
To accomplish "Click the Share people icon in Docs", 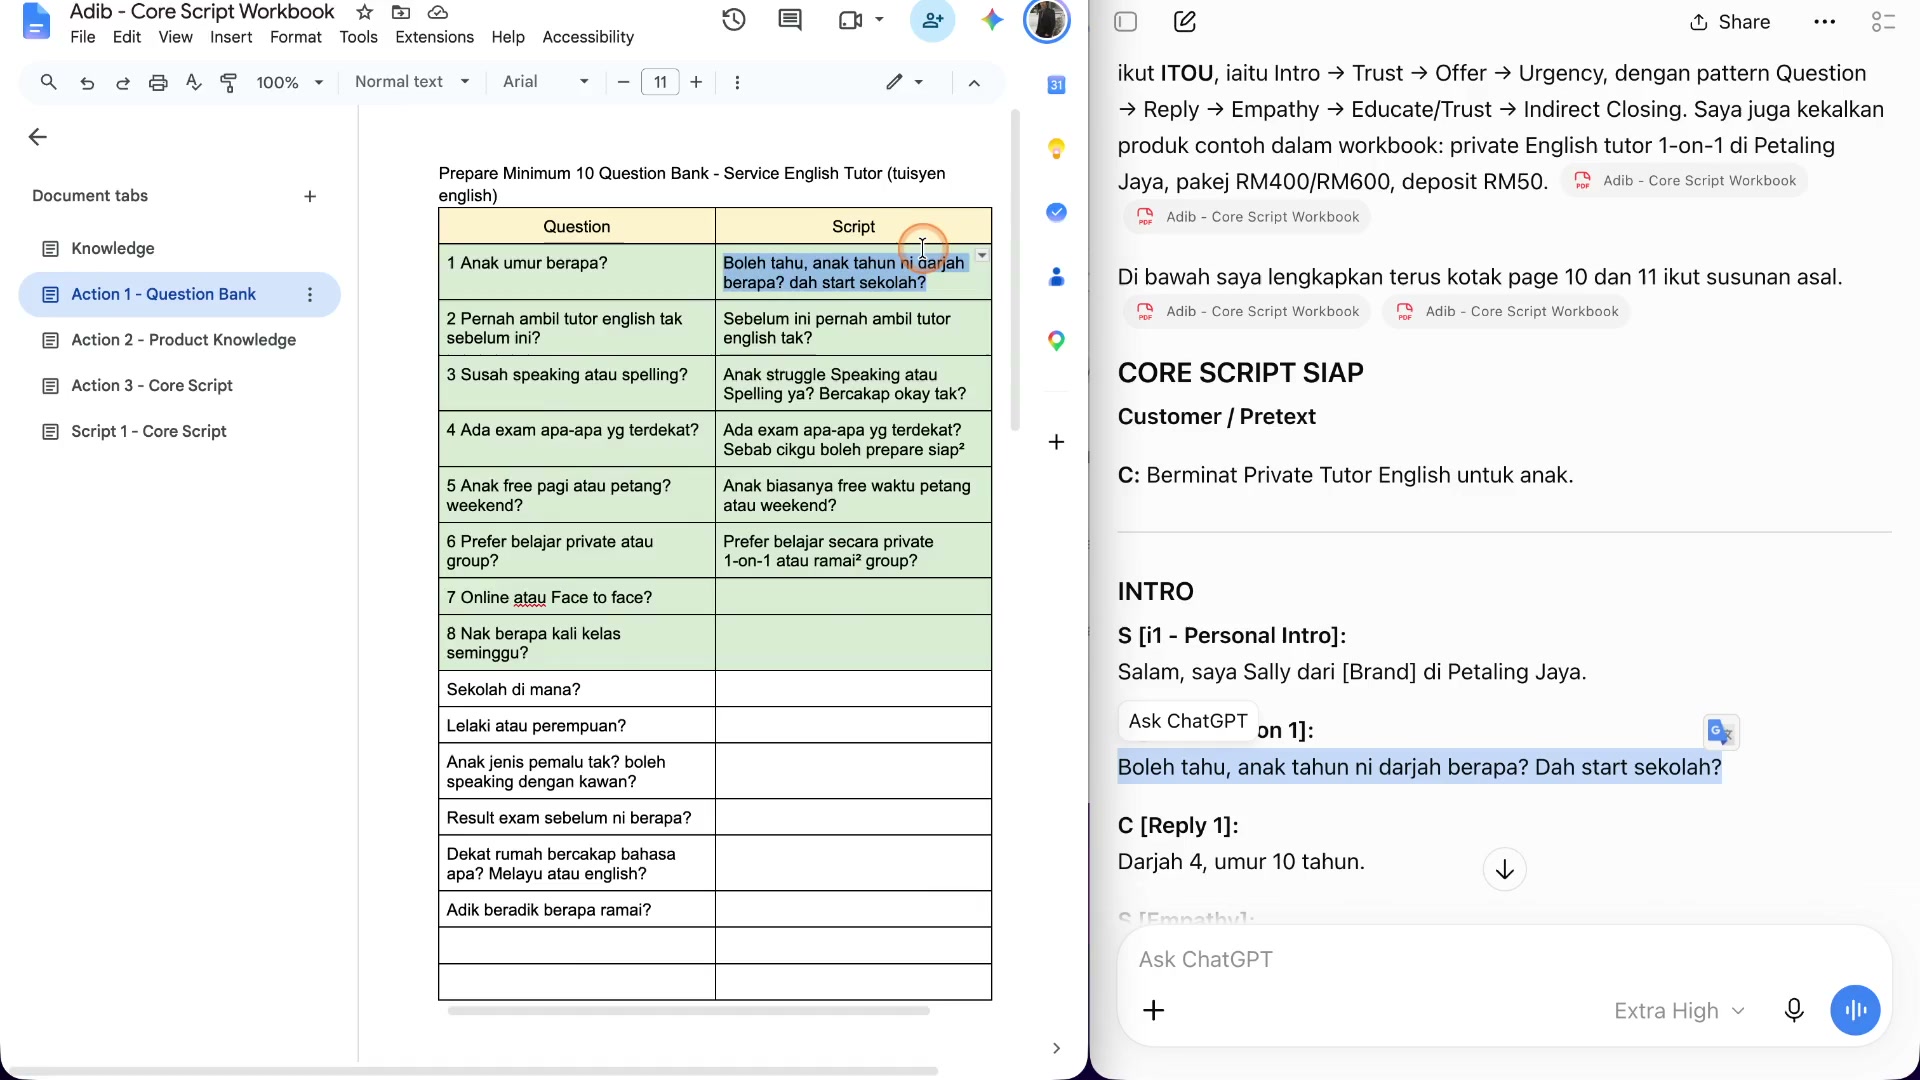I will click(932, 20).
